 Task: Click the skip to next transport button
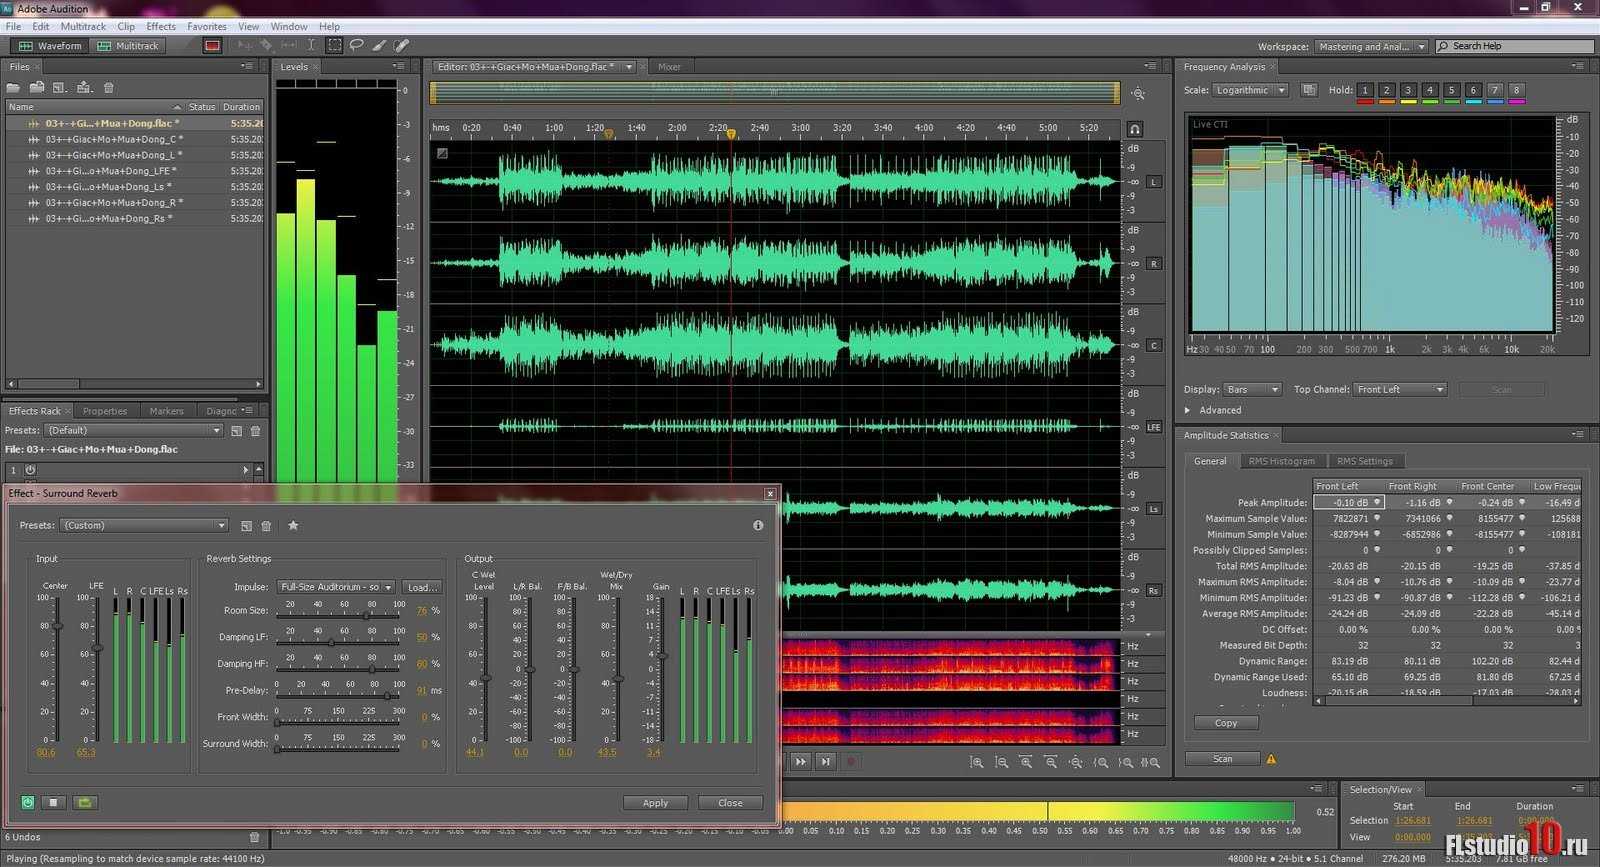coord(825,761)
